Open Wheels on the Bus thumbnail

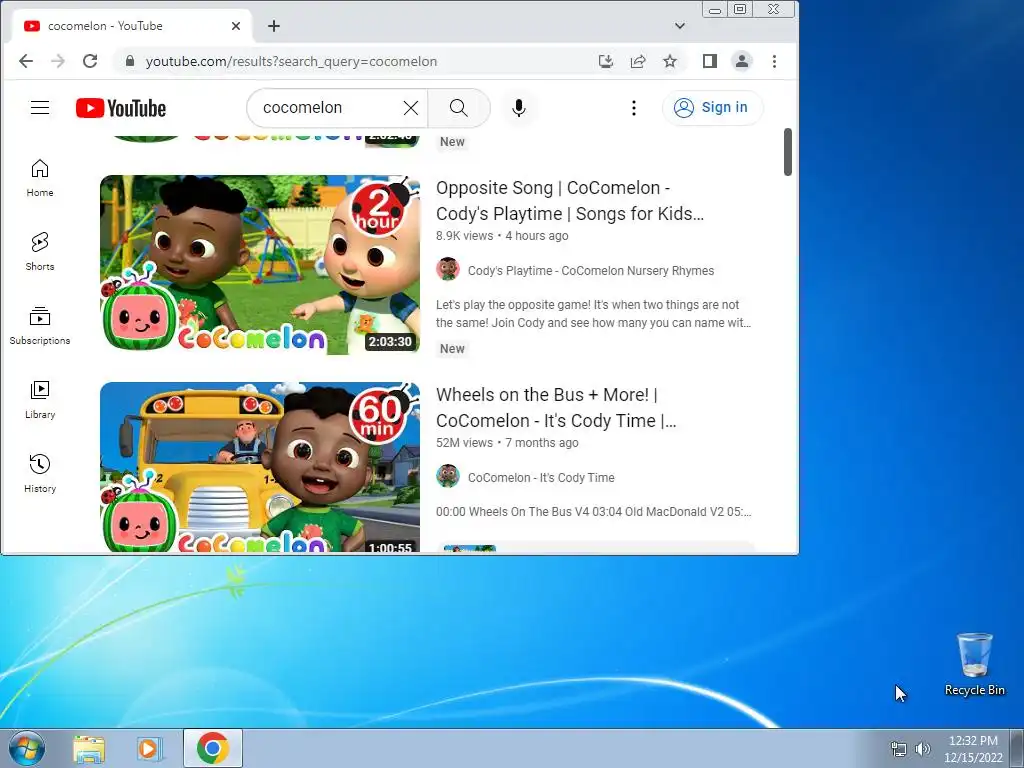tap(260, 467)
